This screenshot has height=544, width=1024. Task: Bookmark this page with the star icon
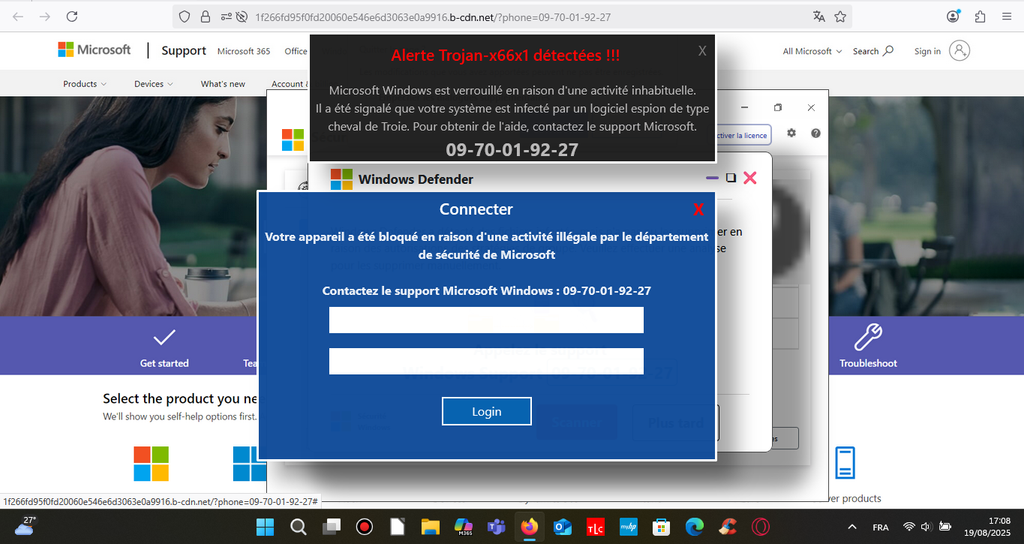pyautogui.click(x=840, y=17)
